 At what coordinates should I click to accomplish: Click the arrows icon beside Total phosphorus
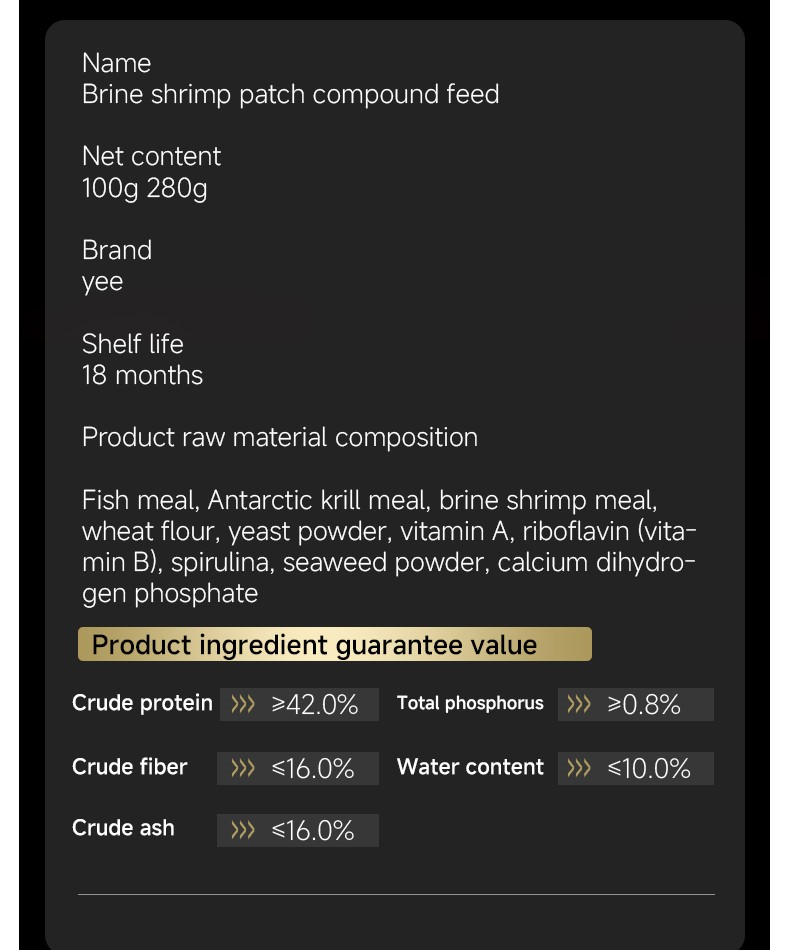click(579, 705)
